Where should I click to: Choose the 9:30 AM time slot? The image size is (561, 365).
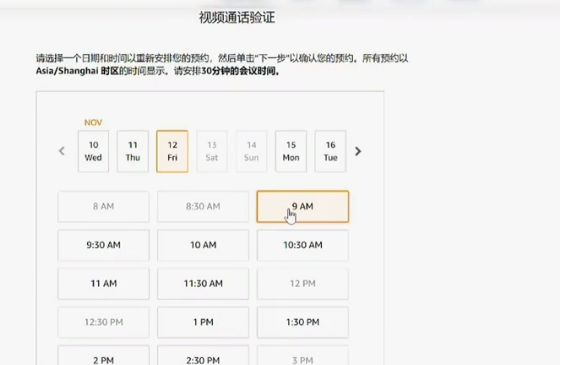[103, 245]
